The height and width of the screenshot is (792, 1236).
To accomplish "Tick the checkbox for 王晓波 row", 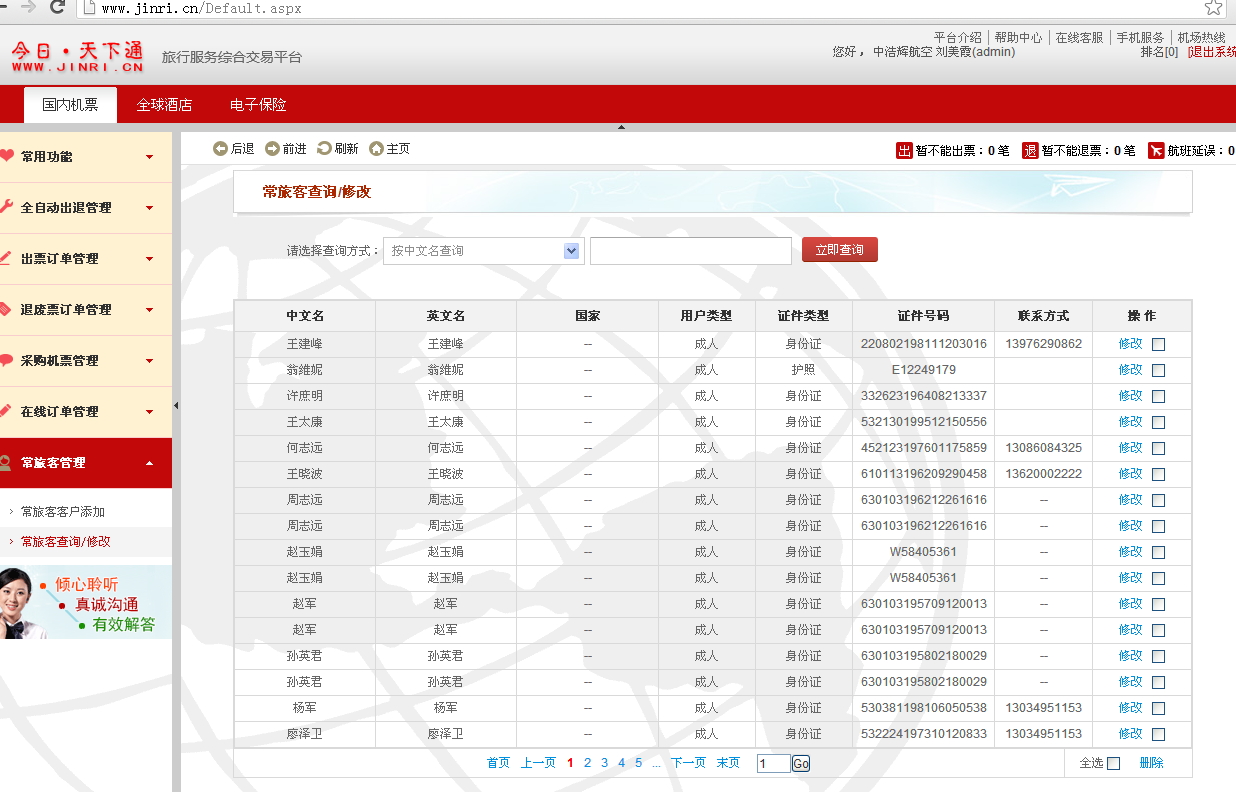I will click(x=1158, y=474).
